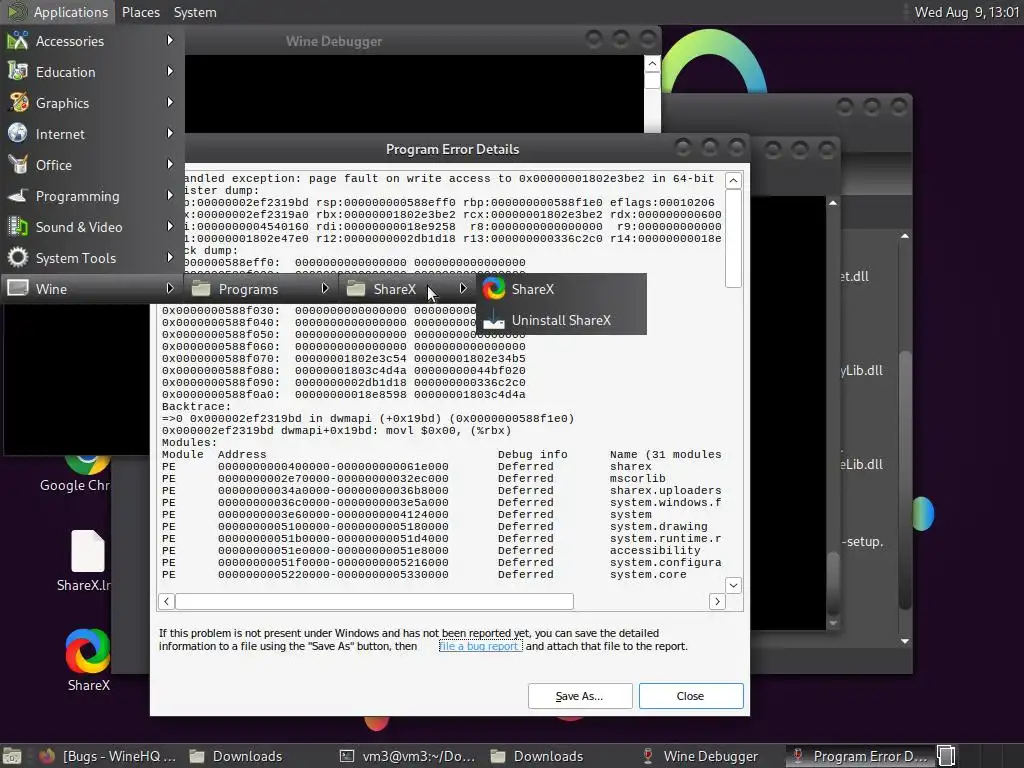Click the ShareX submenu folder icon
The height and width of the screenshot is (768, 1024).
click(x=356, y=289)
